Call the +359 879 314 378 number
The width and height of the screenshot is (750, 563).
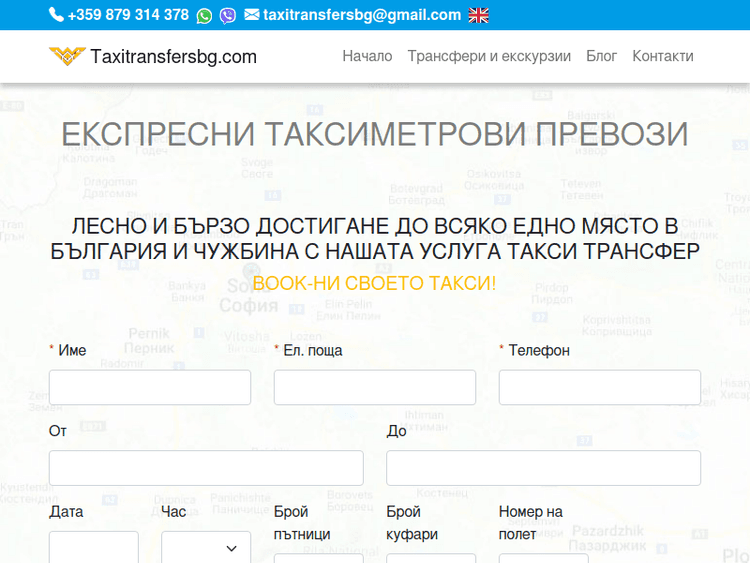pyautogui.click(x=128, y=15)
